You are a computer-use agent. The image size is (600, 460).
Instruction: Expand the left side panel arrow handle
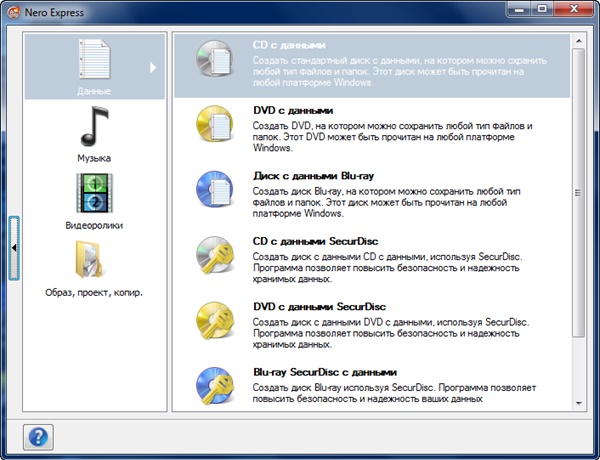pos(14,246)
